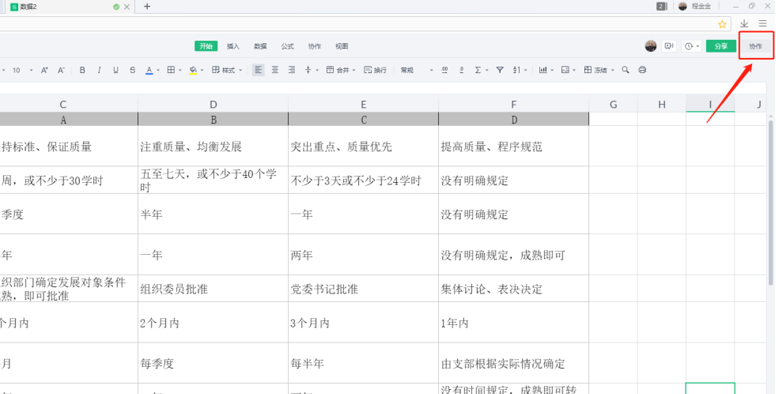
Task: Expand the borders dropdown arrow
Action: 180,70
